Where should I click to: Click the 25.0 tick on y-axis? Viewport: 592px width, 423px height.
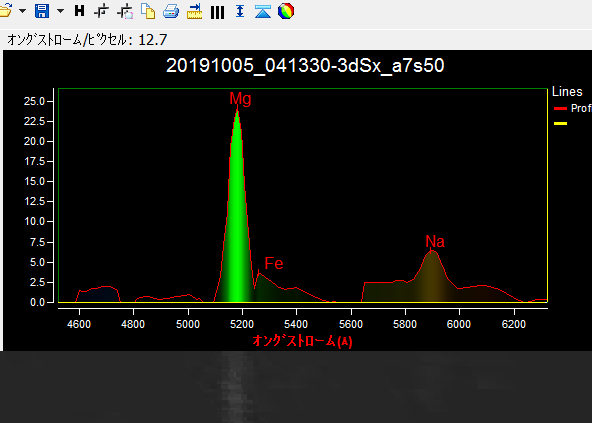(34, 101)
